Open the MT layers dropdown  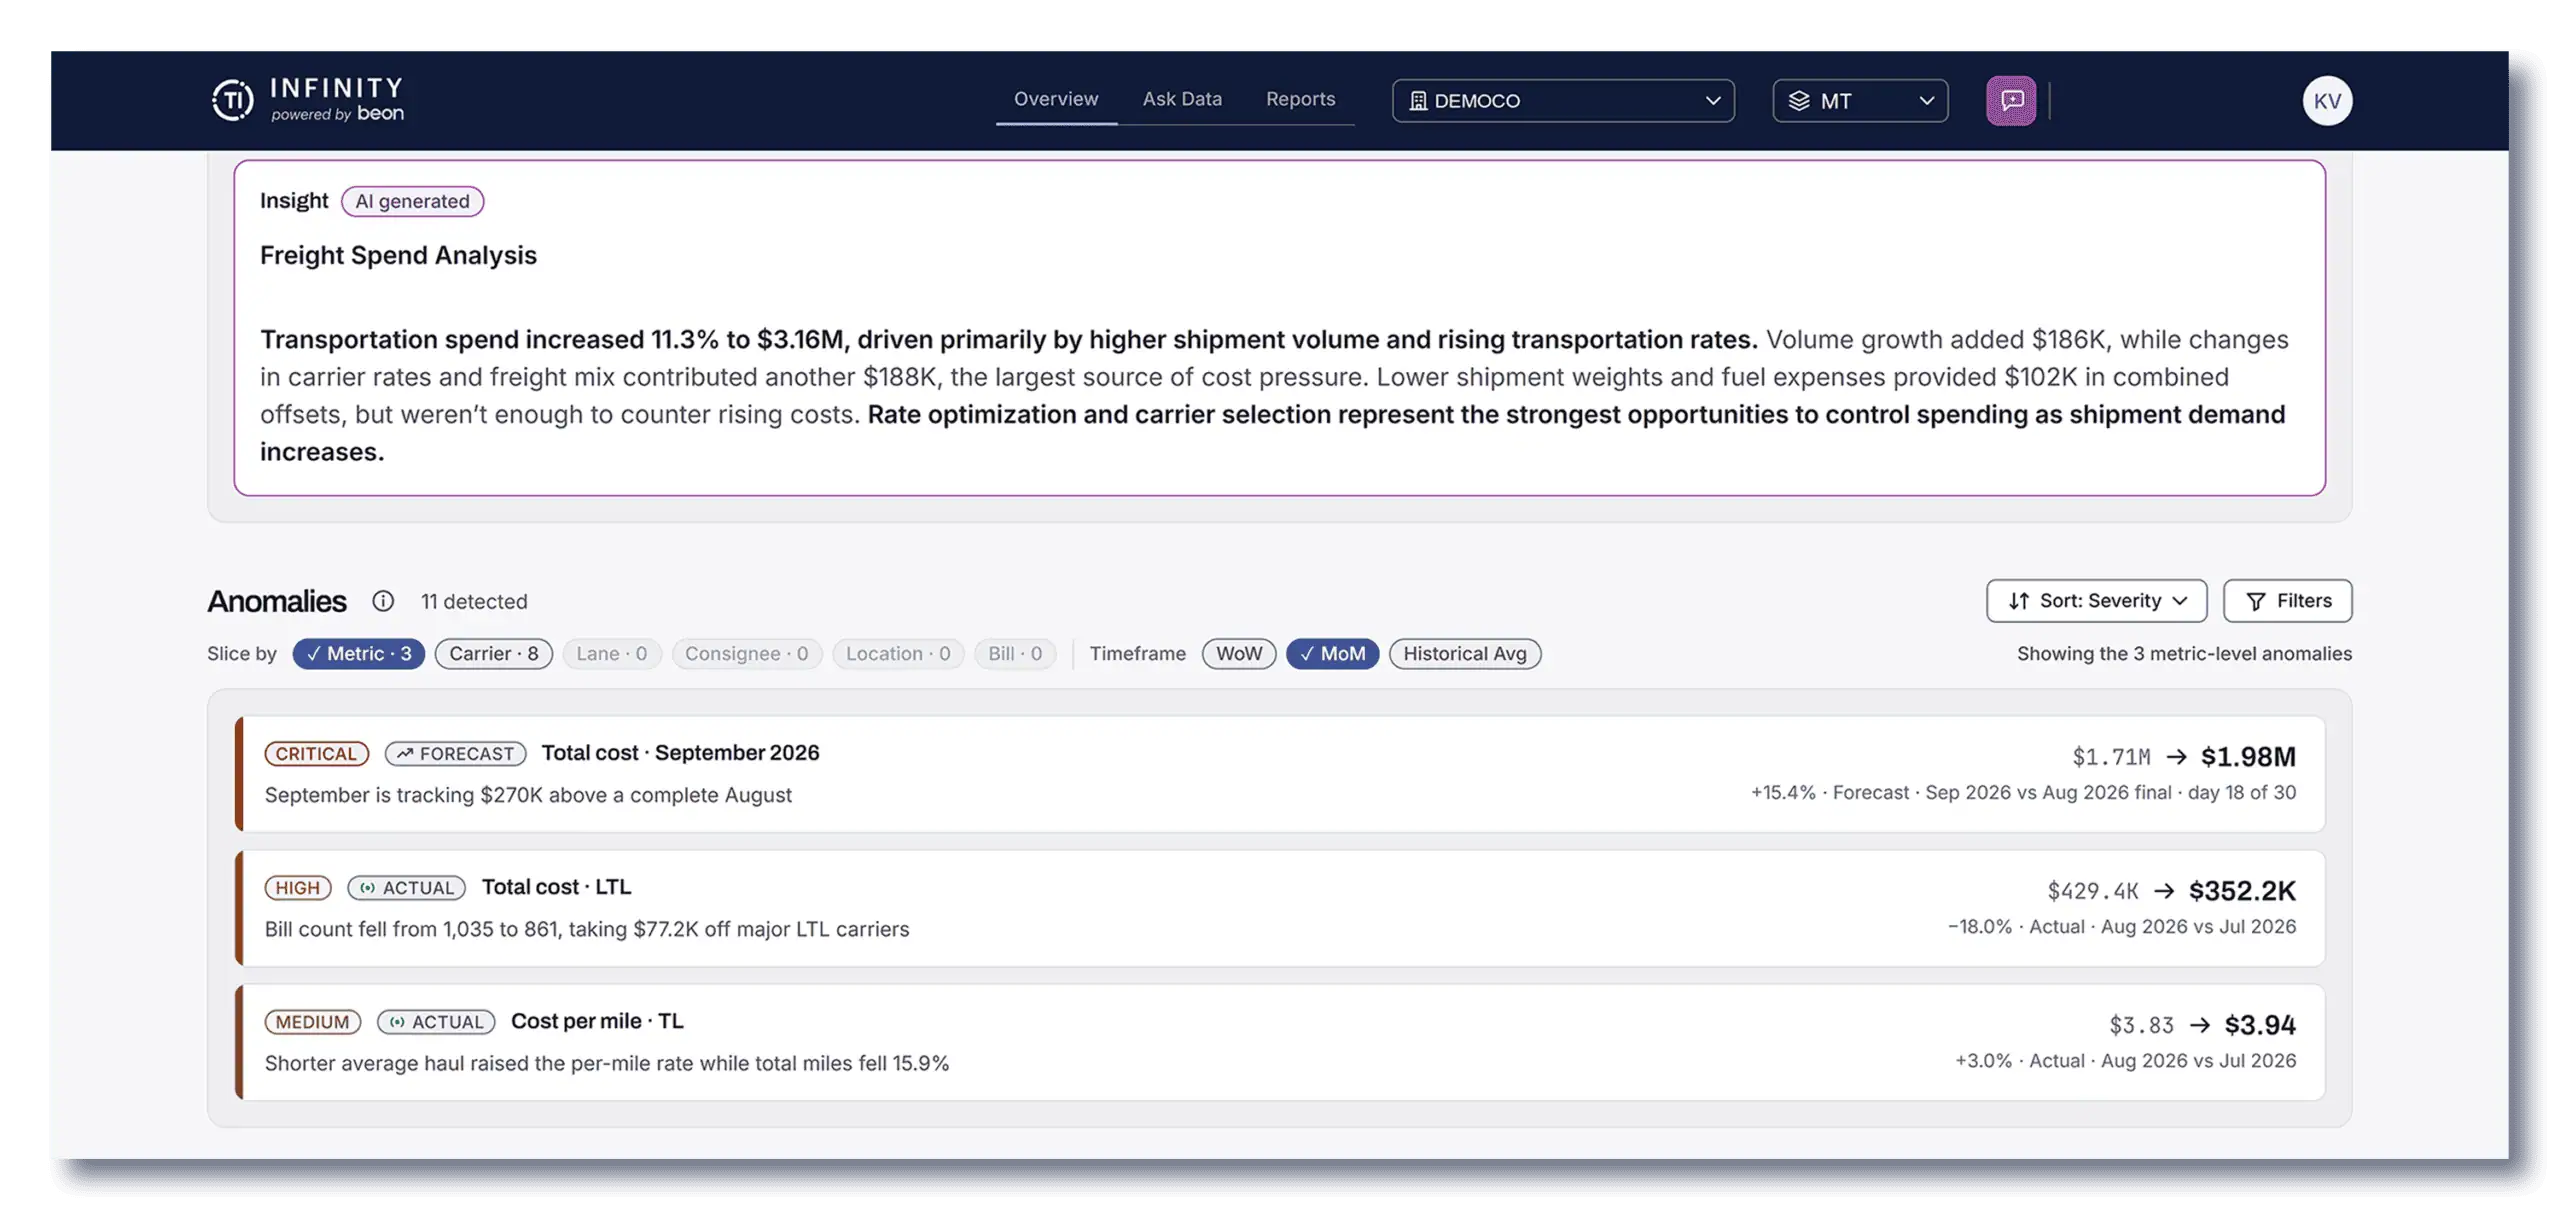click(x=1859, y=100)
